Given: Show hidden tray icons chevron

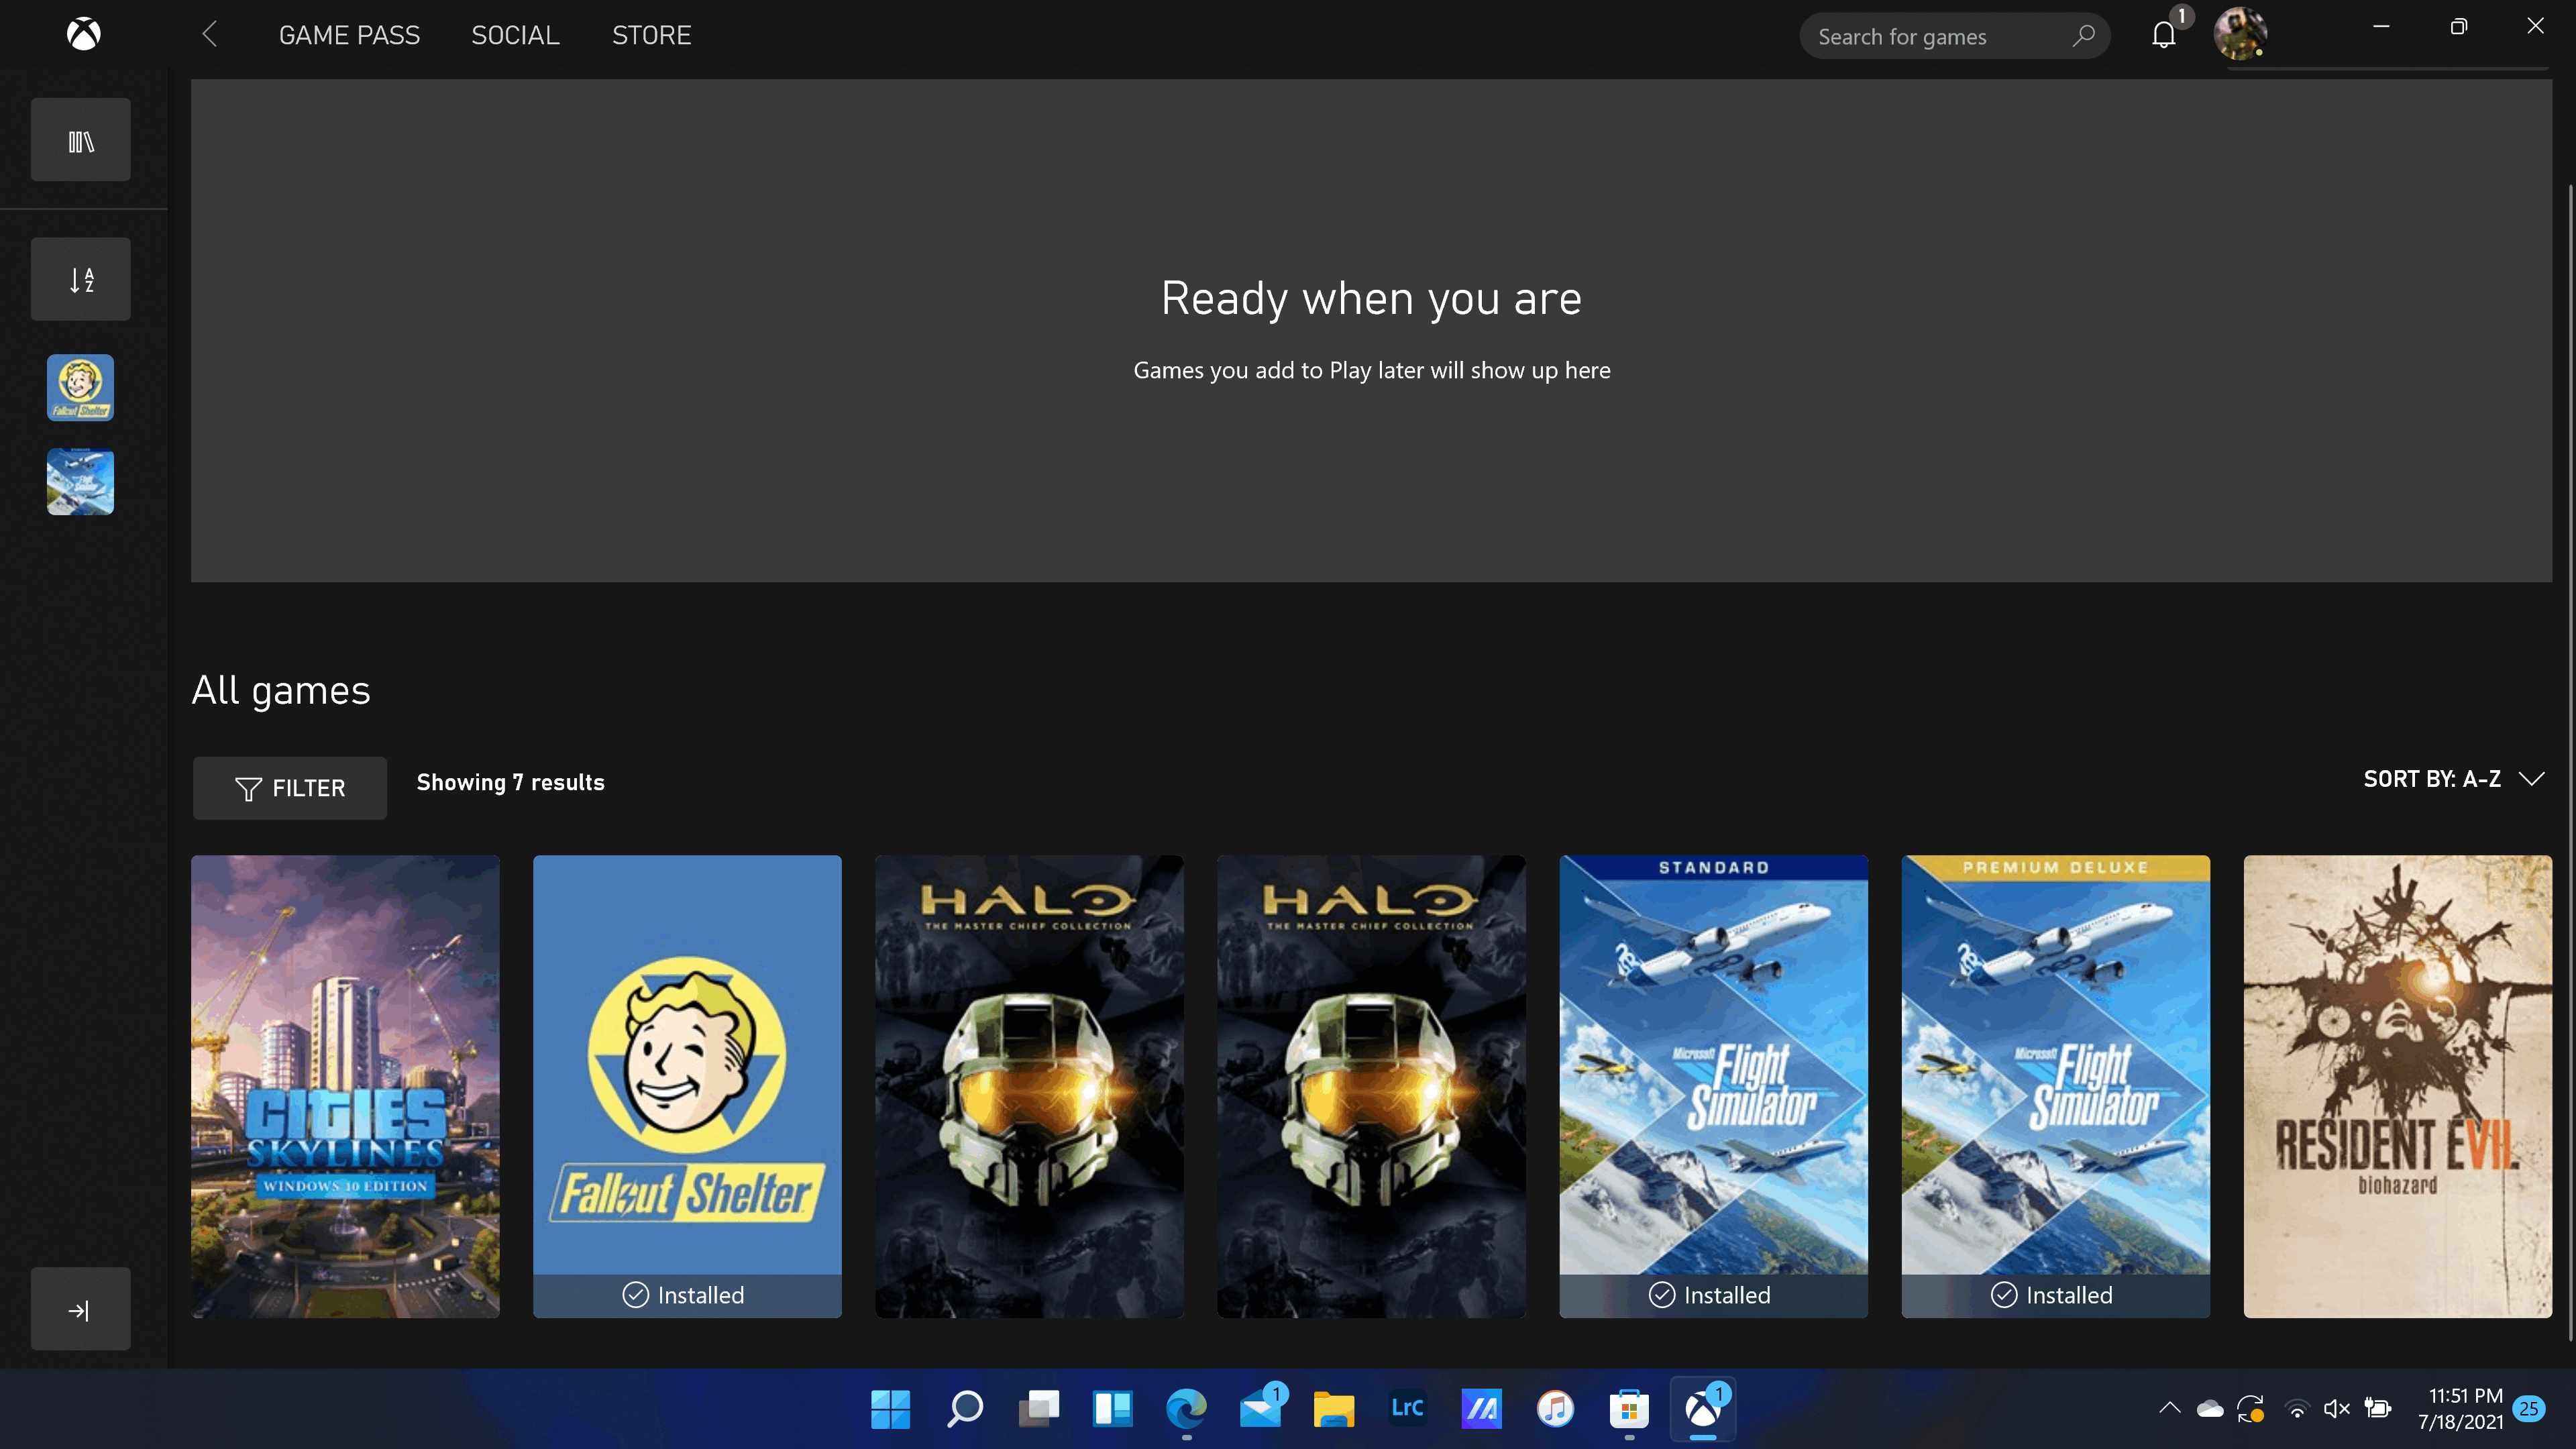Looking at the screenshot, I should pos(2169,1408).
